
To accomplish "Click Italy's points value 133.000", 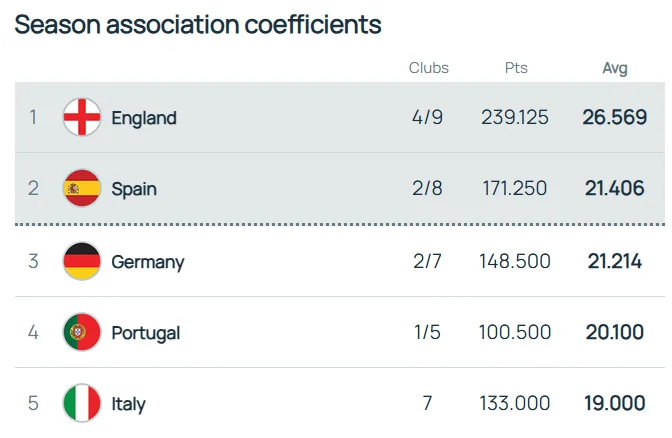I will (515, 403).
